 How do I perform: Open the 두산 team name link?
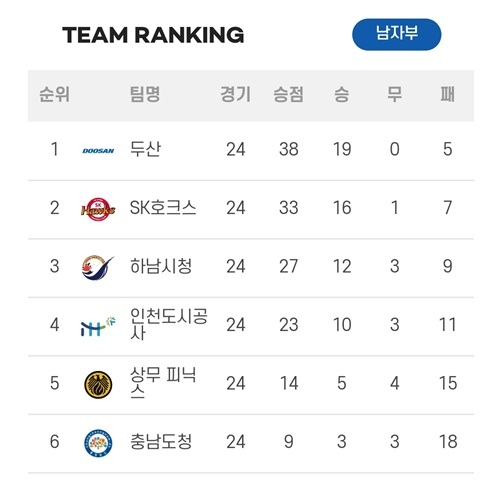coord(145,149)
